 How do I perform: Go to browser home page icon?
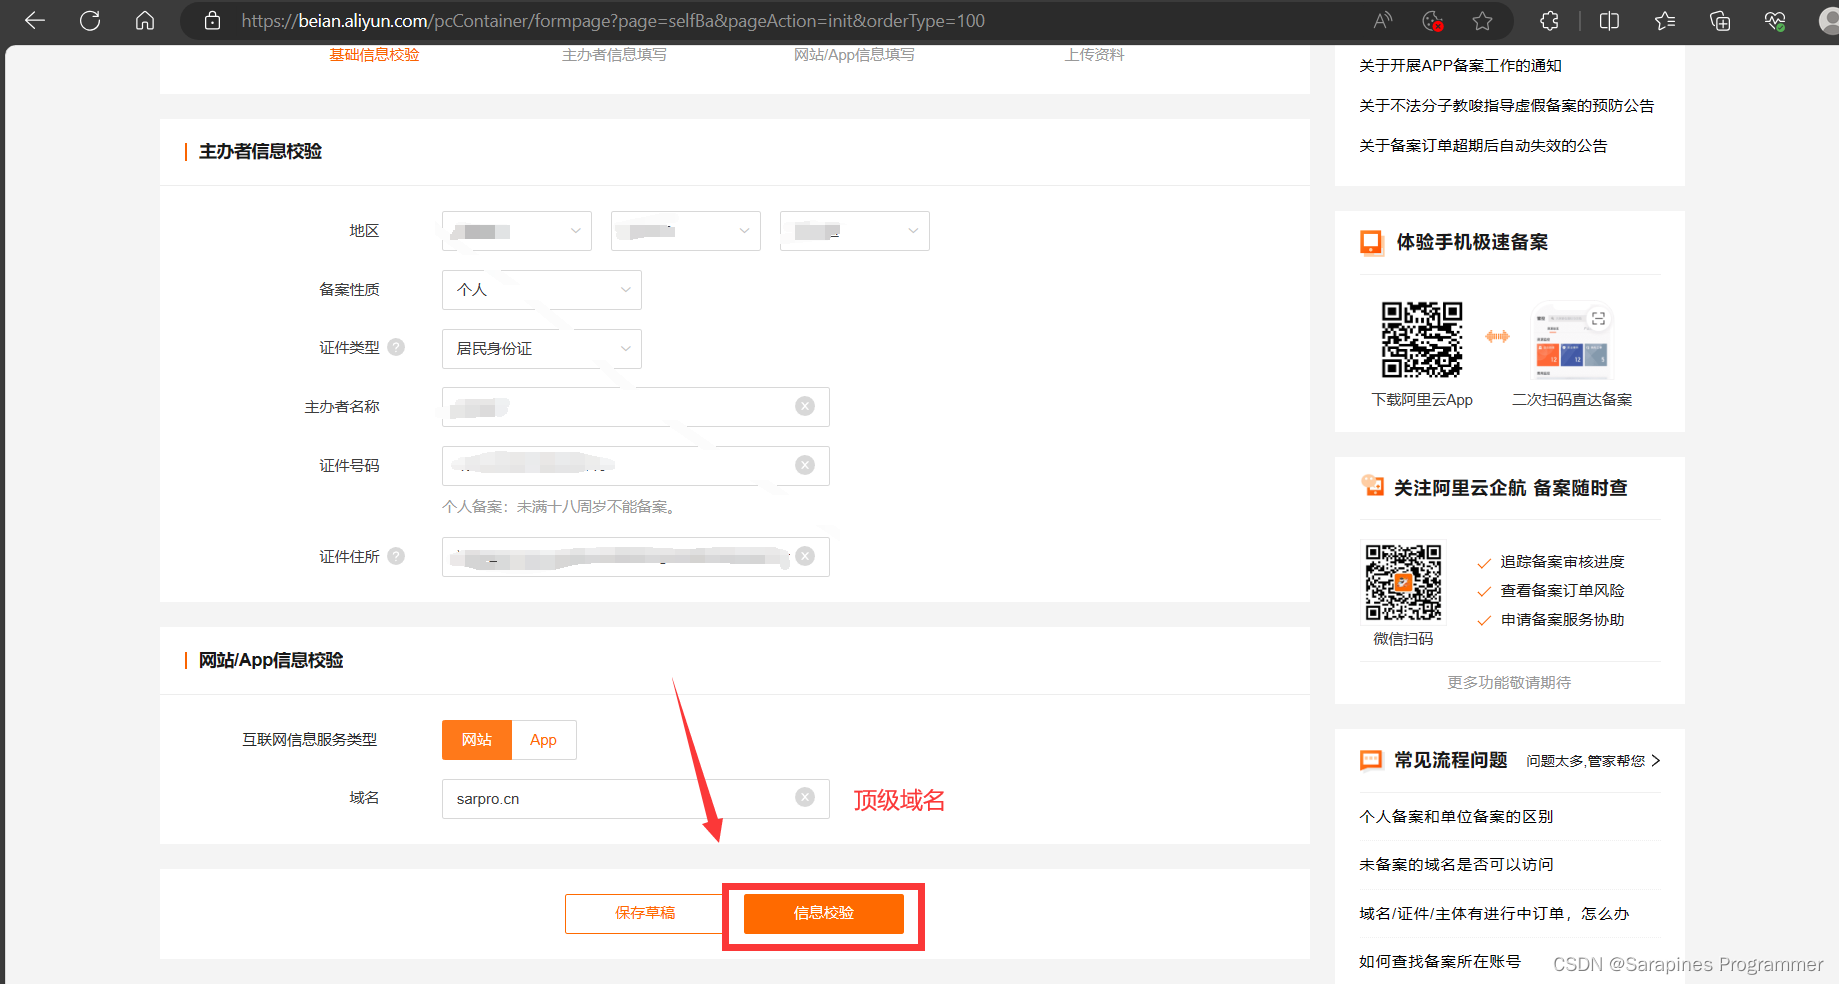click(x=145, y=21)
